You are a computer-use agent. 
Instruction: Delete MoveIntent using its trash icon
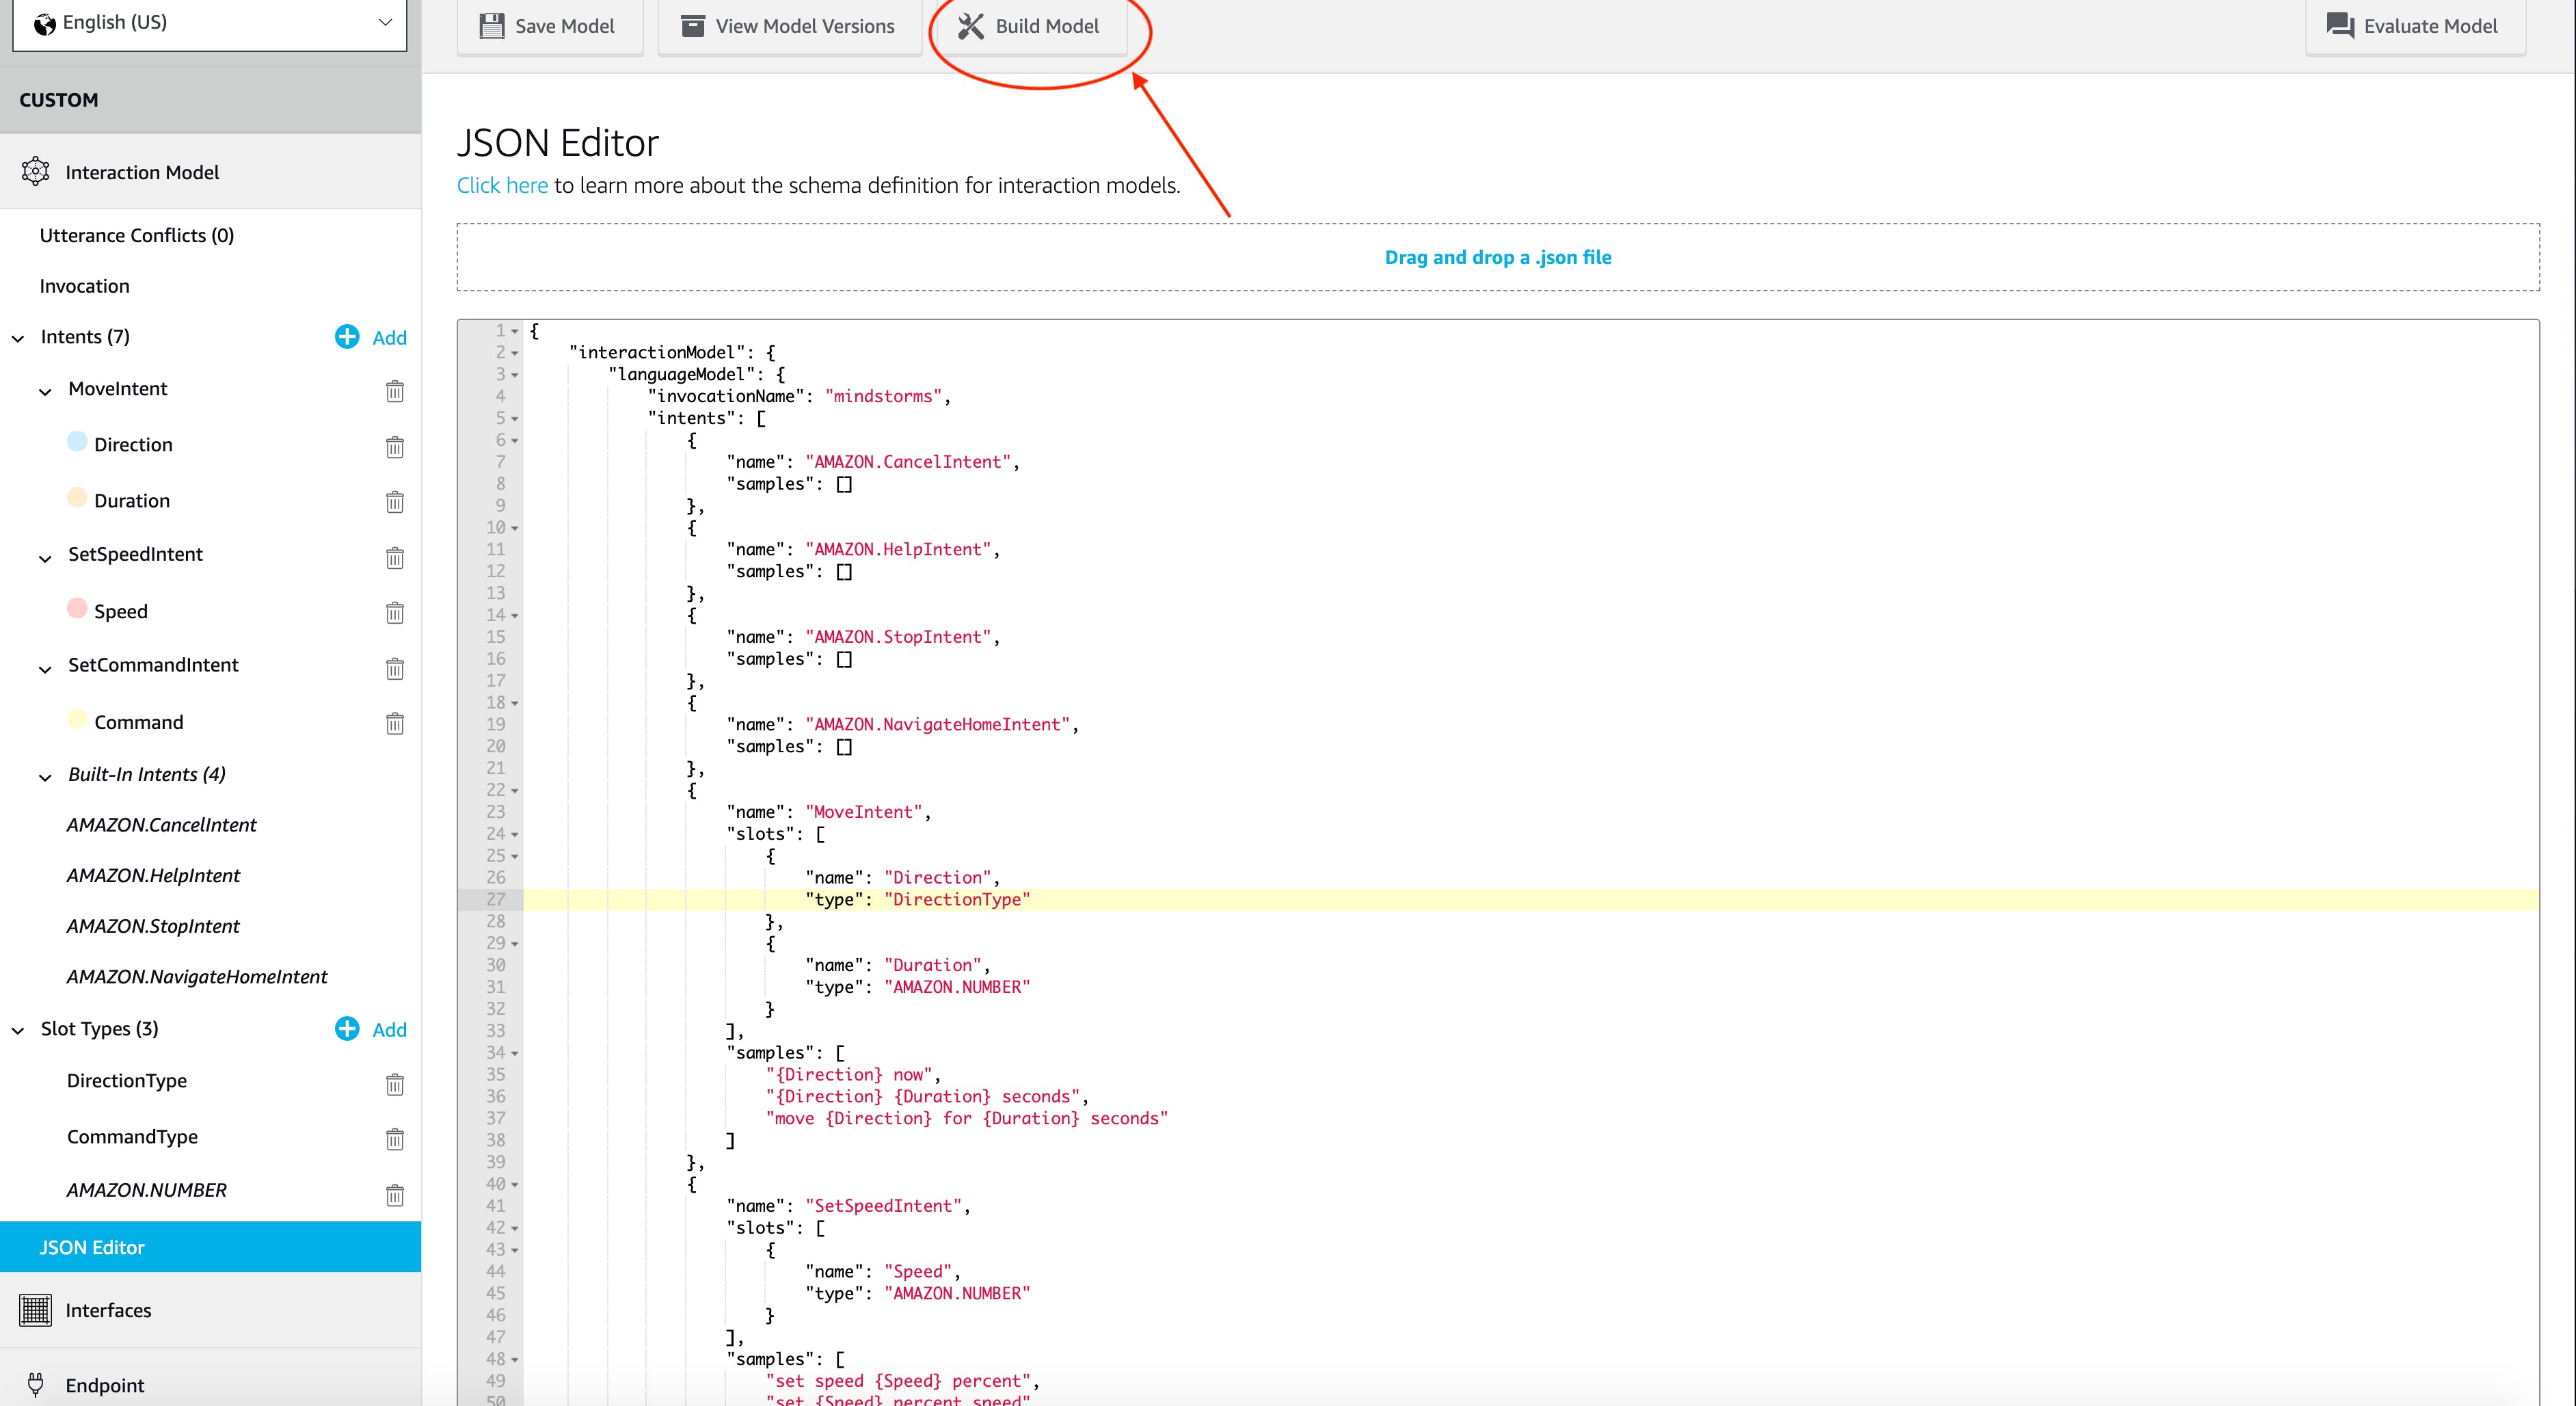395,391
